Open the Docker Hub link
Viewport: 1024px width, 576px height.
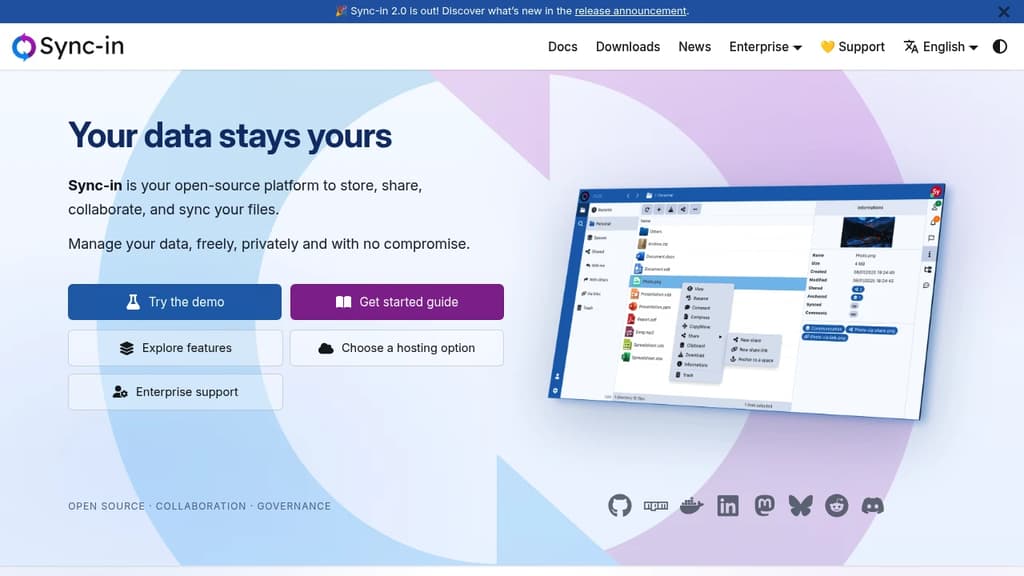click(692, 505)
